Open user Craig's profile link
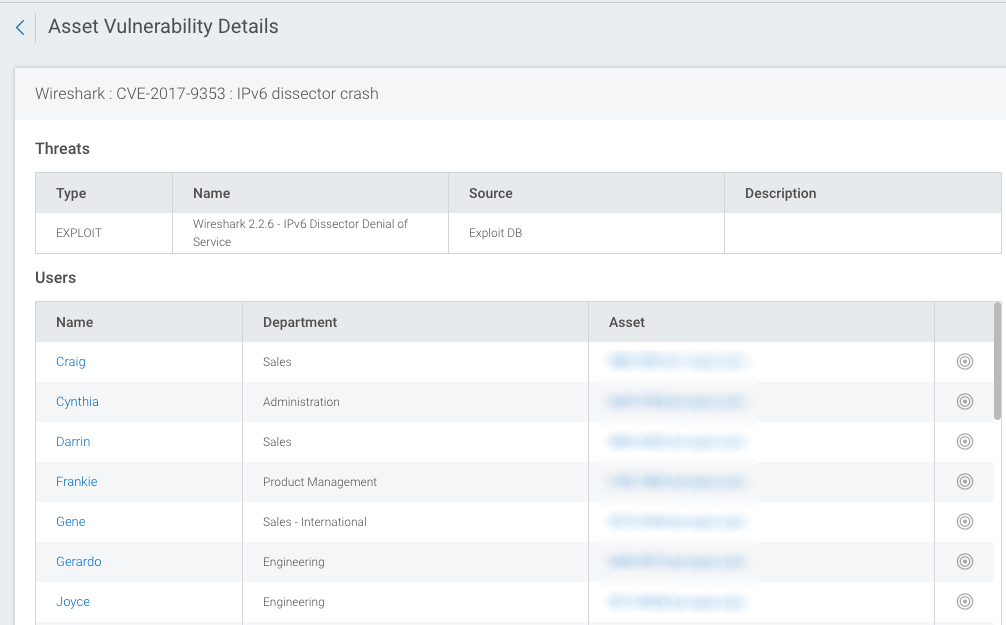This screenshot has width=1006, height=625. (71, 362)
